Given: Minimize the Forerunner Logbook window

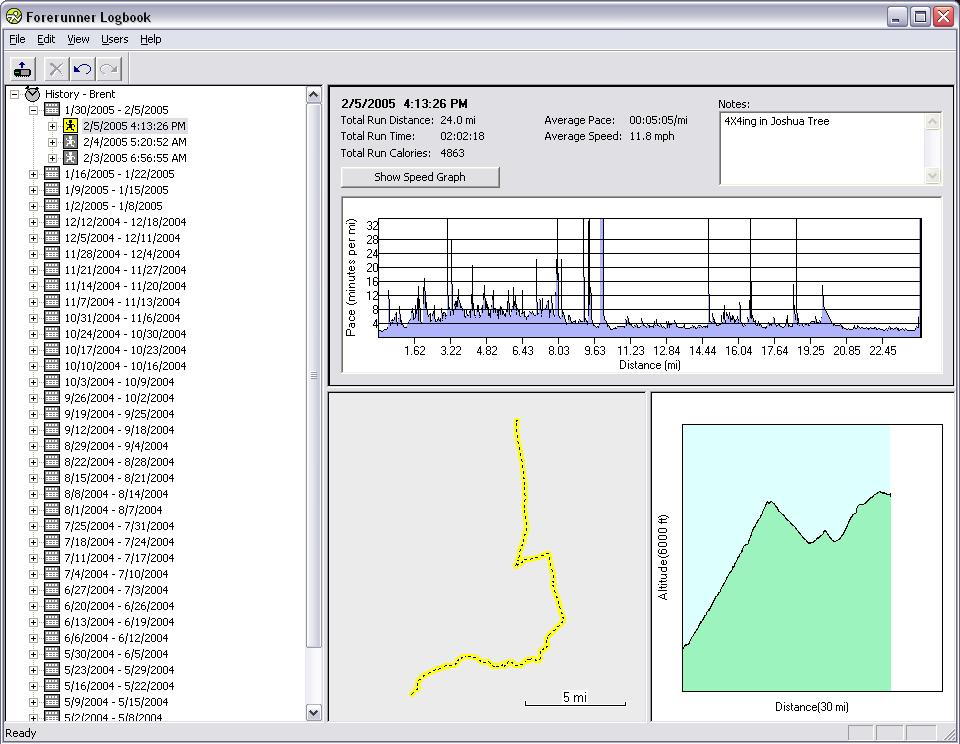Looking at the screenshot, I should (x=897, y=17).
